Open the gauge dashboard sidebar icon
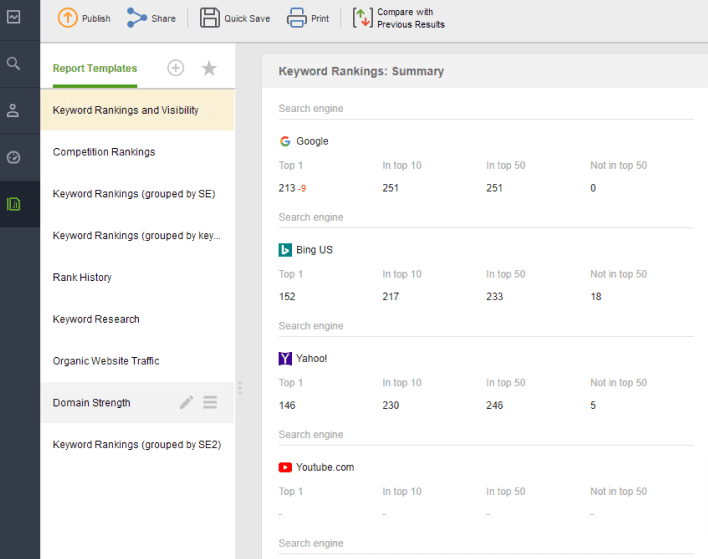Image resolution: width=708 pixels, height=559 pixels. point(14,158)
